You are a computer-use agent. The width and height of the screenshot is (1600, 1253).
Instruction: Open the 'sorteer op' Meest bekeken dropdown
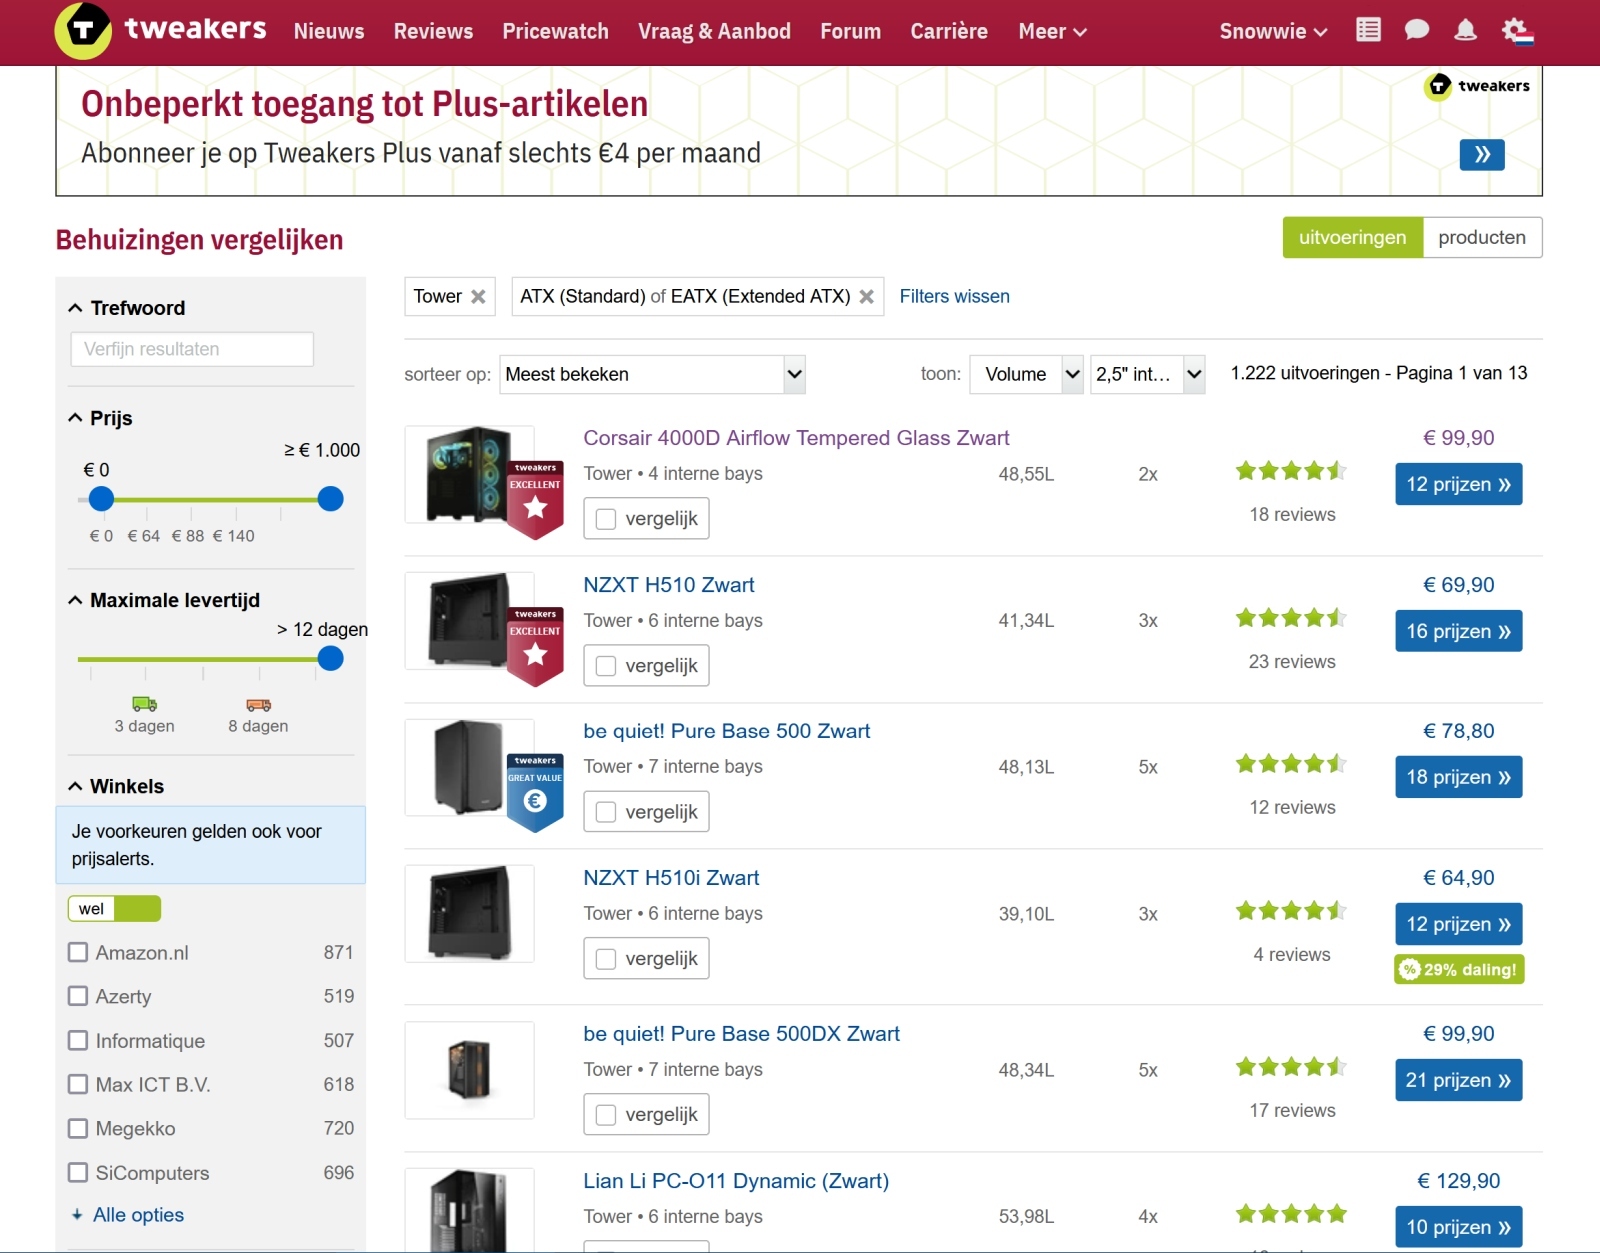(652, 374)
